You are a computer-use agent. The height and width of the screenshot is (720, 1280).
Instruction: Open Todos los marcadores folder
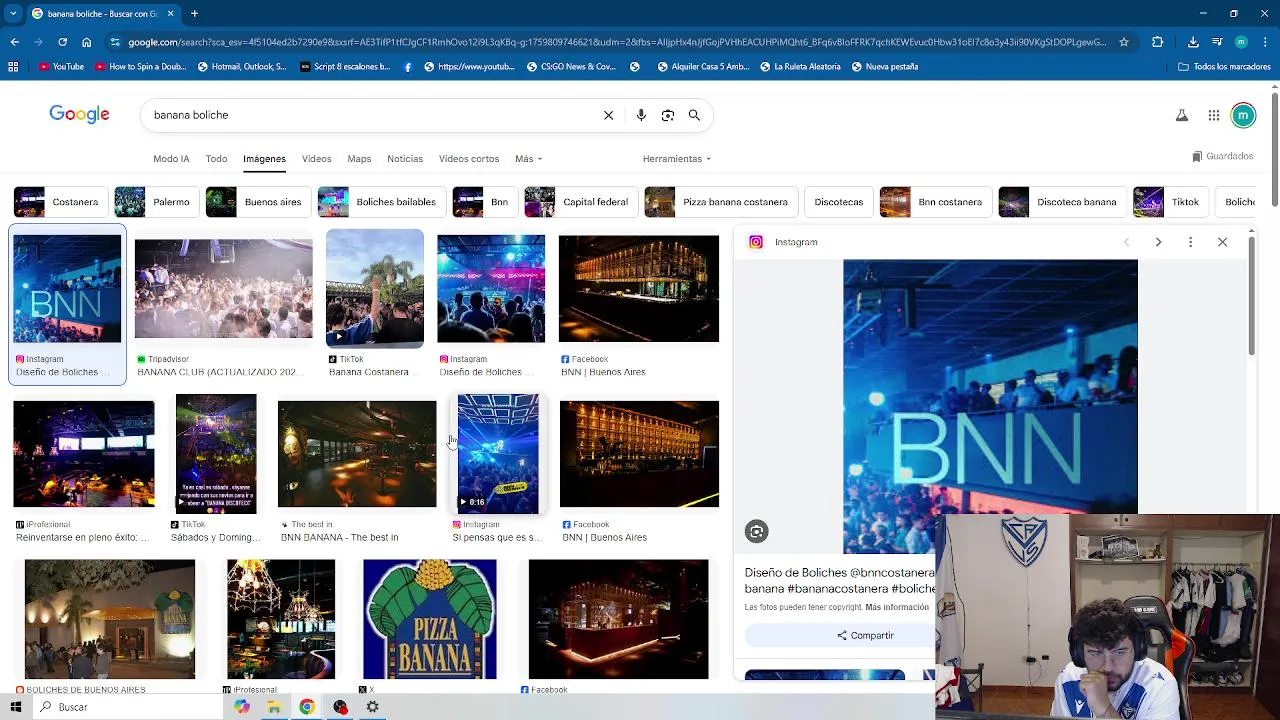[x=1224, y=67]
